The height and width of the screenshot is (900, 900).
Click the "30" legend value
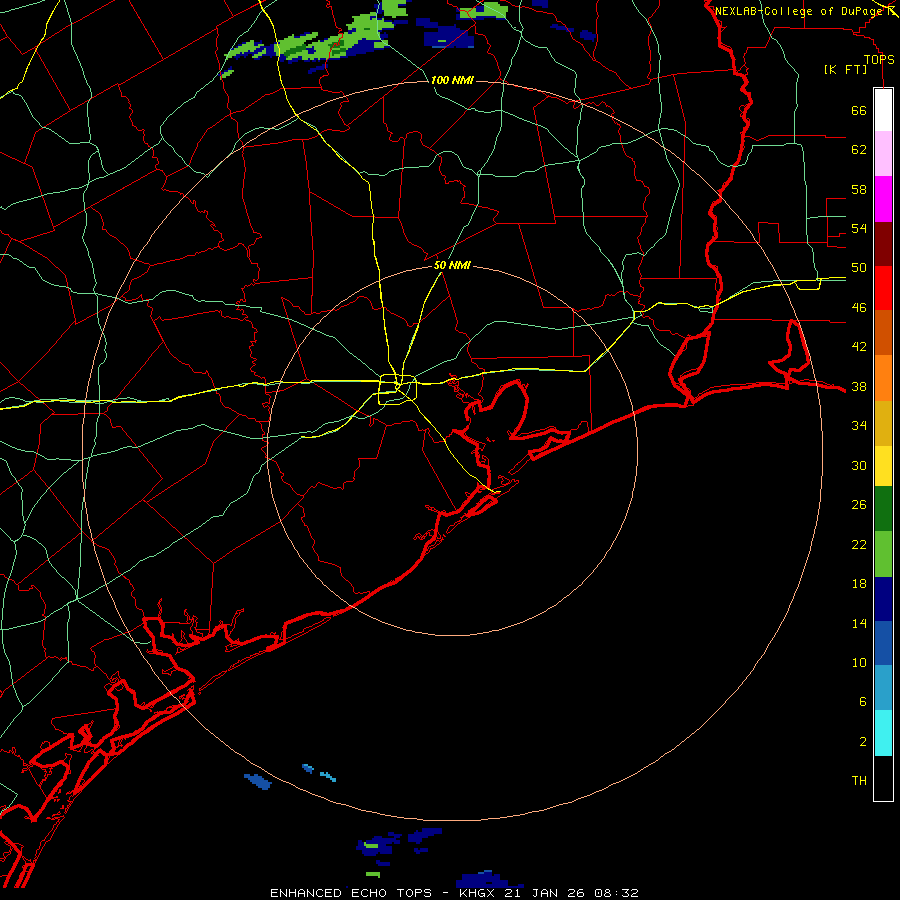(x=859, y=465)
